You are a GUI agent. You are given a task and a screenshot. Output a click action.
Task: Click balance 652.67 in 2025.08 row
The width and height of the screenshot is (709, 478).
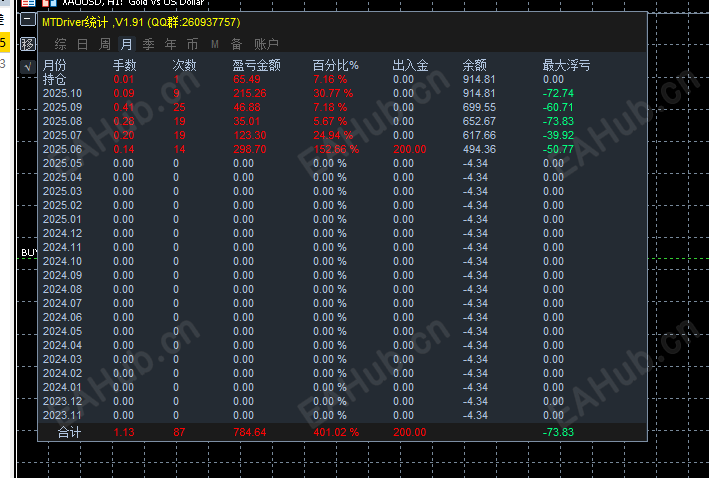coord(479,122)
